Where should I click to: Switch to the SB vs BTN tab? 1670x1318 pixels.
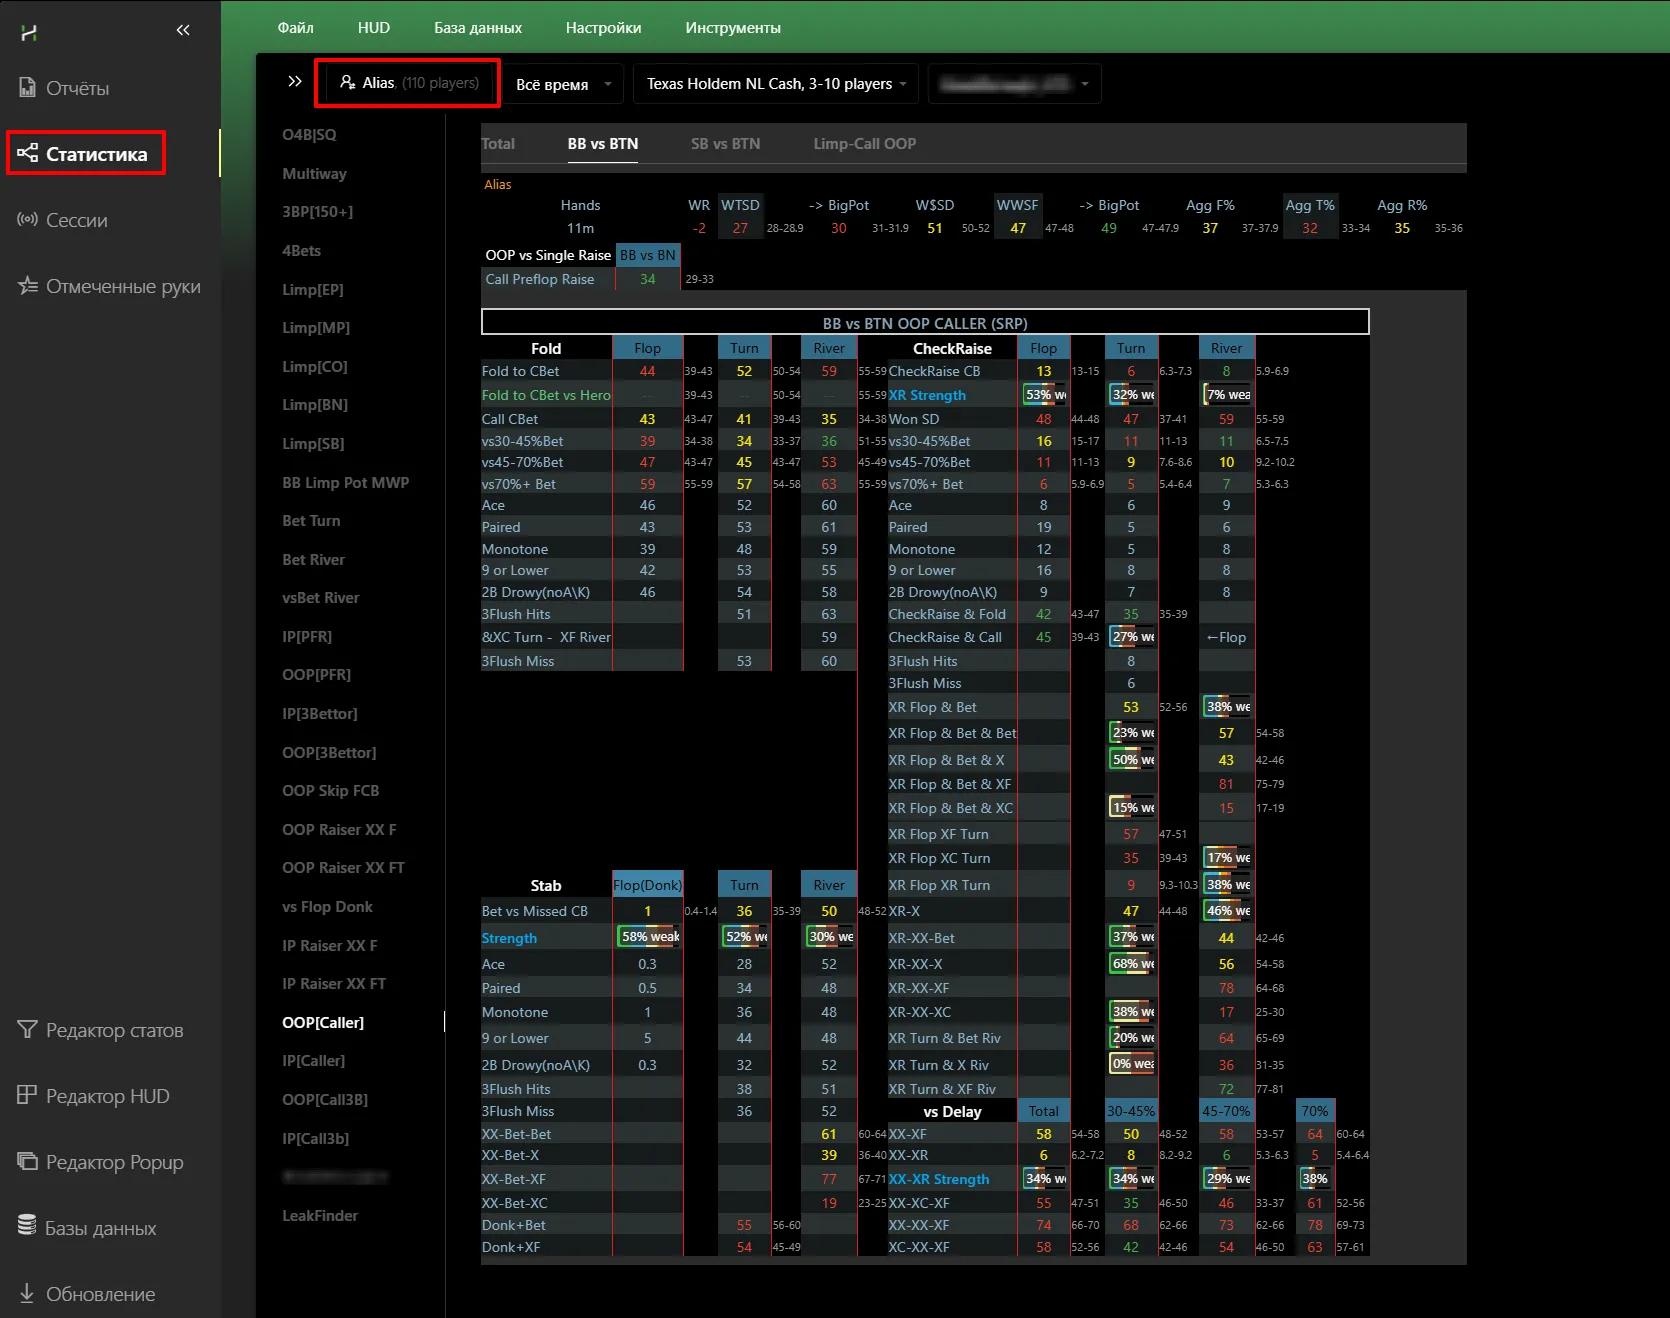point(725,144)
